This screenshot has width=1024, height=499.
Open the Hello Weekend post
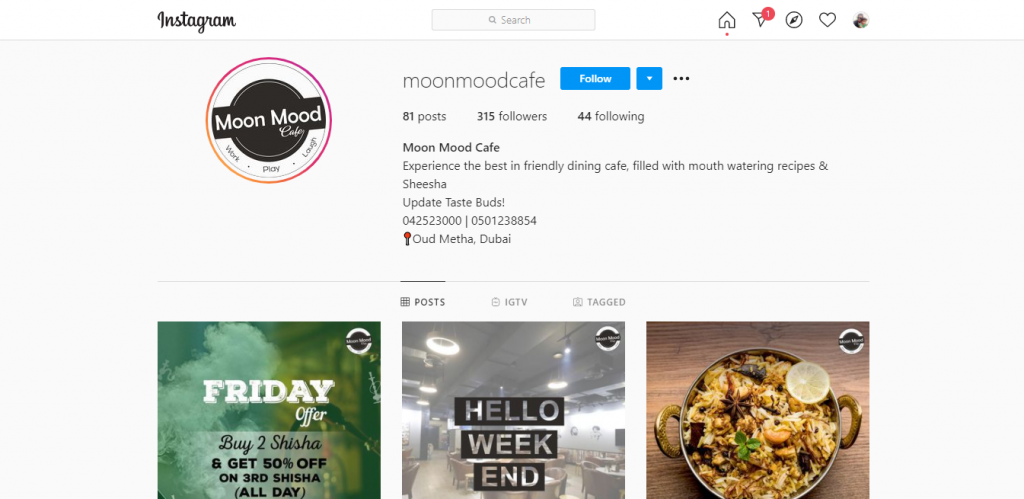pyautogui.click(x=513, y=410)
